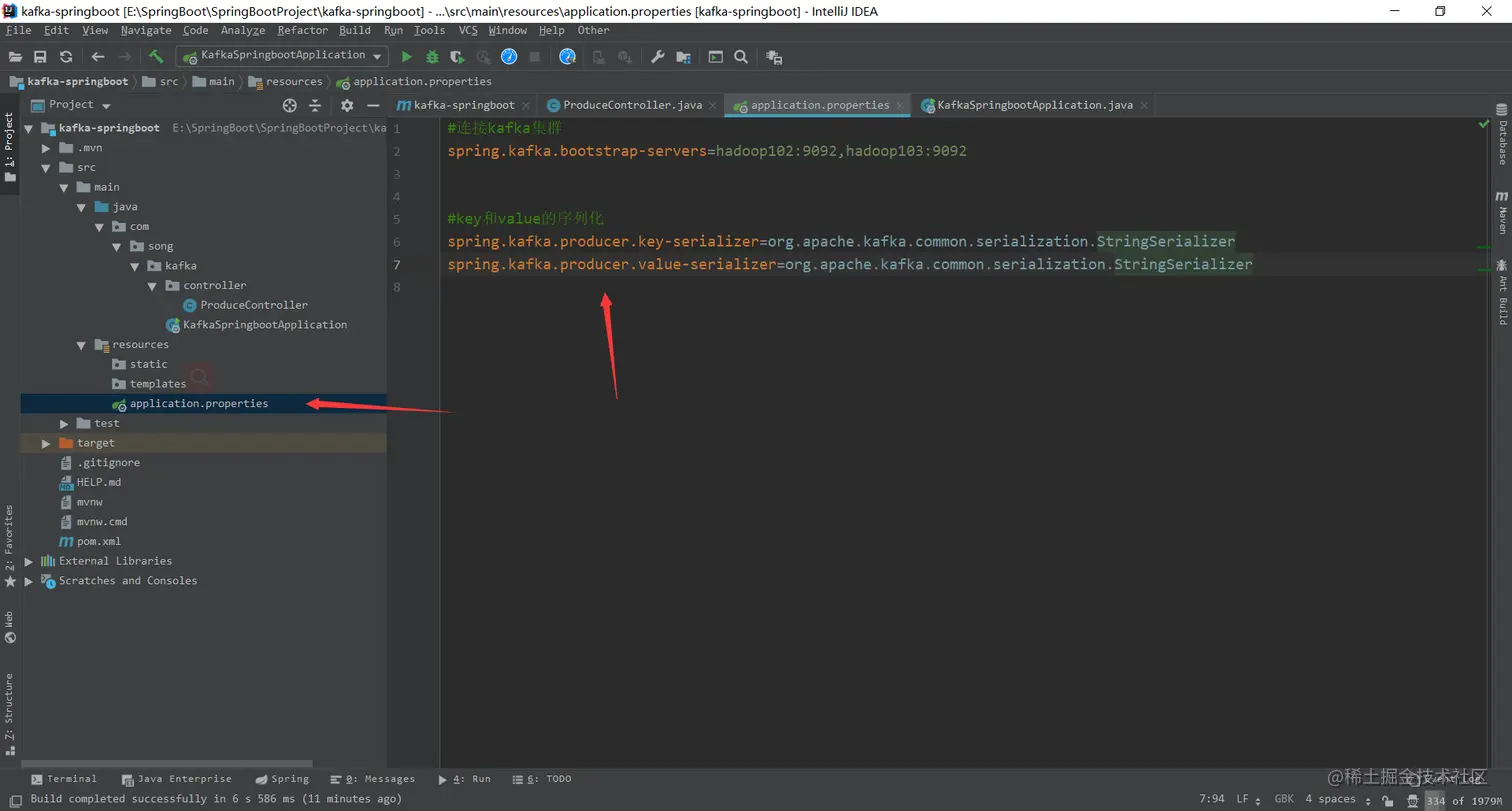Toggle the Web tool window button
The height and width of the screenshot is (811, 1512).
10,627
